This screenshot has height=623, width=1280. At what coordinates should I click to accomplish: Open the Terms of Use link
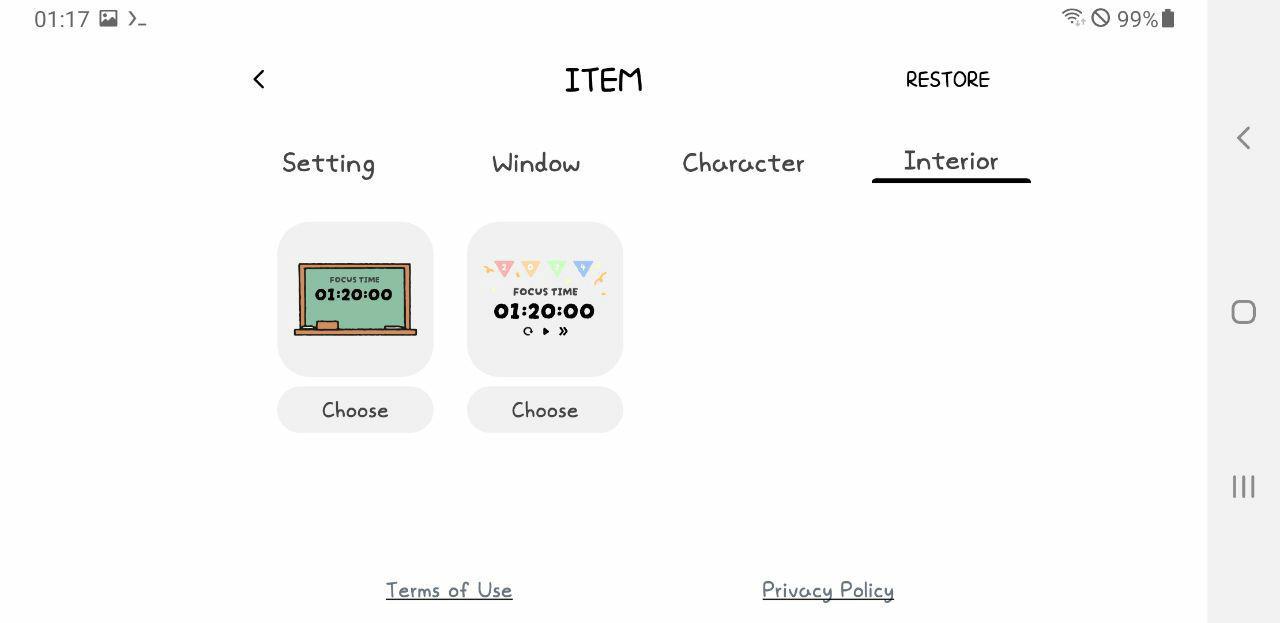449,590
